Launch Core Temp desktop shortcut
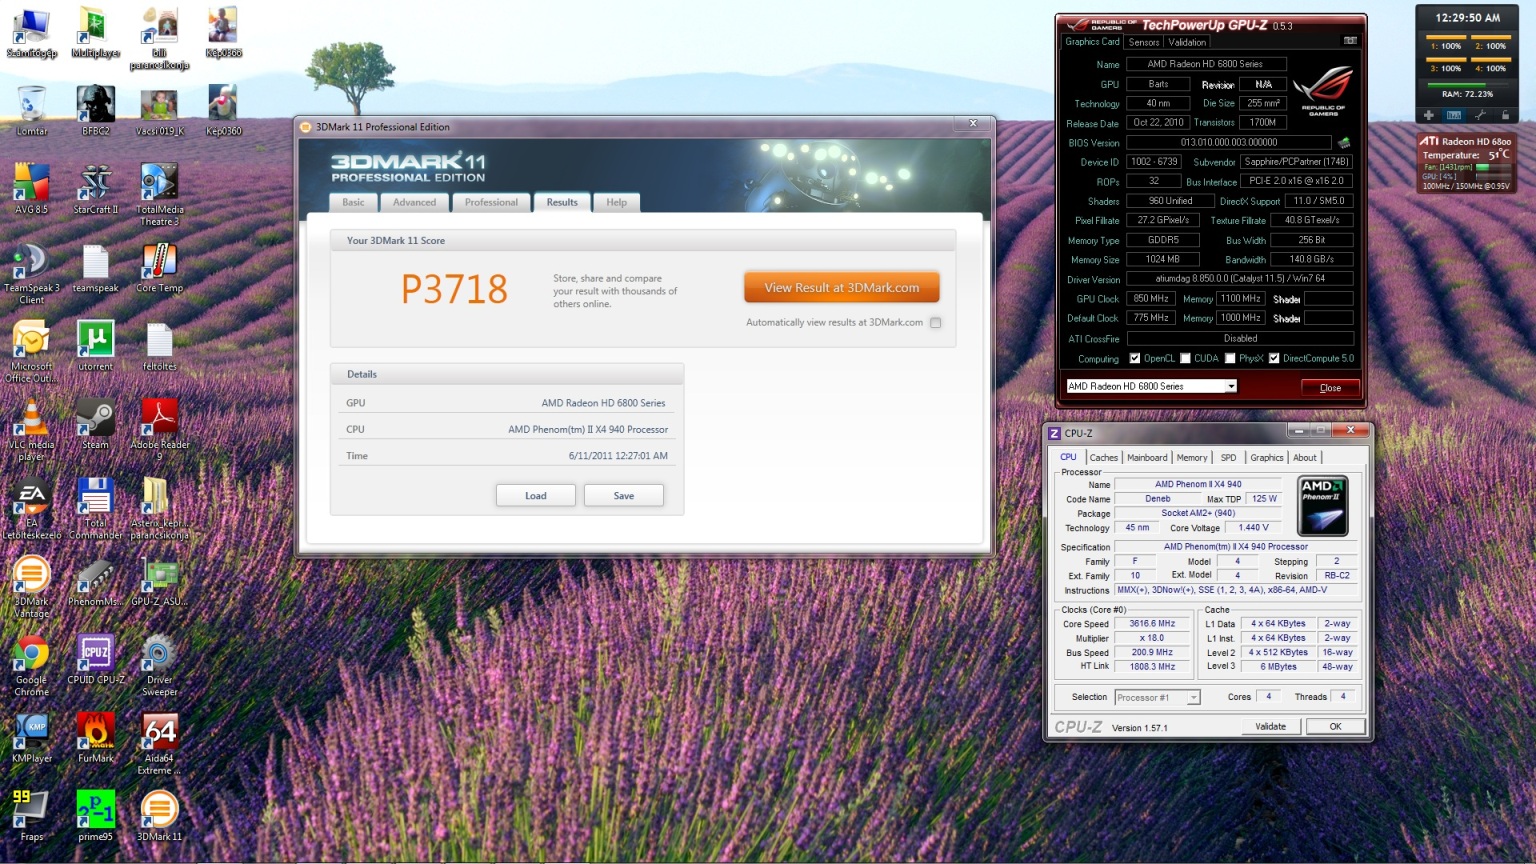The width and height of the screenshot is (1536, 864). (160, 267)
